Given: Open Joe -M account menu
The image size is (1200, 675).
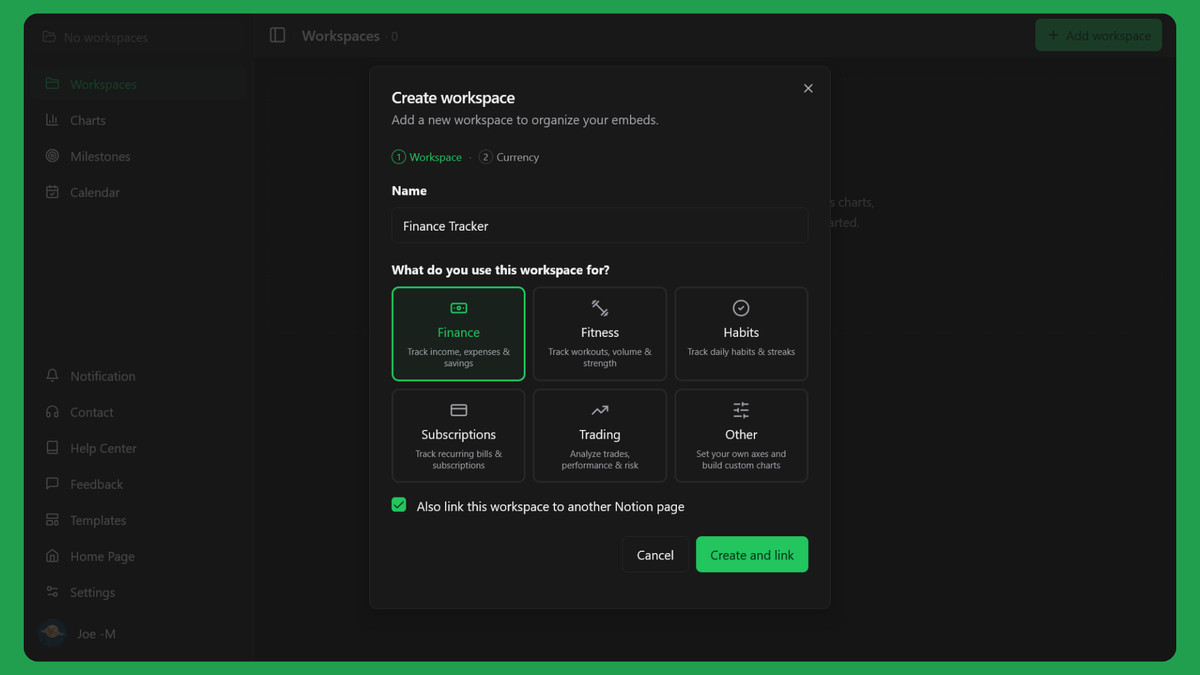Looking at the screenshot, I should 138,633.
